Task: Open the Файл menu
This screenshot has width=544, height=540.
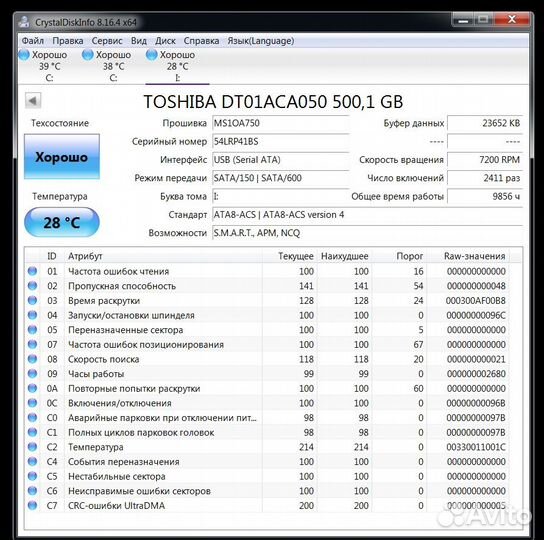Action: [x=33, y=41]
